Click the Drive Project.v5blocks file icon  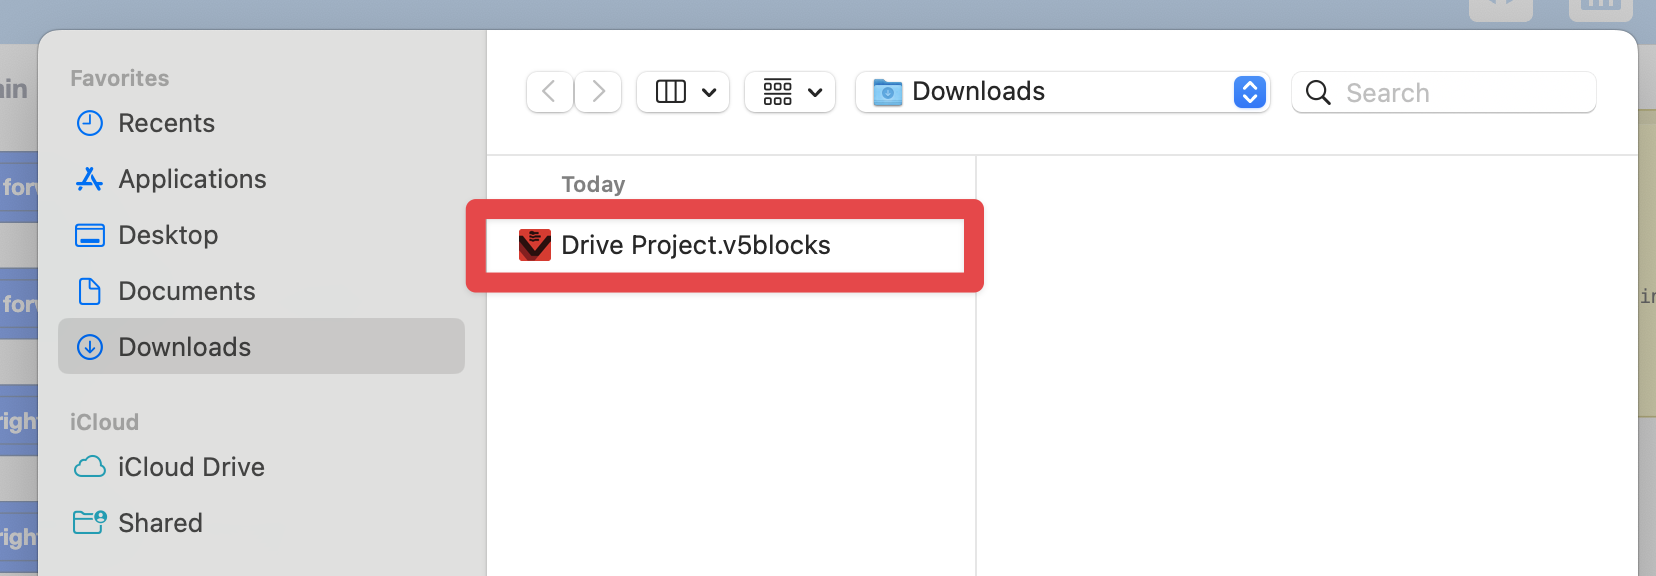[x=535, y=245]
